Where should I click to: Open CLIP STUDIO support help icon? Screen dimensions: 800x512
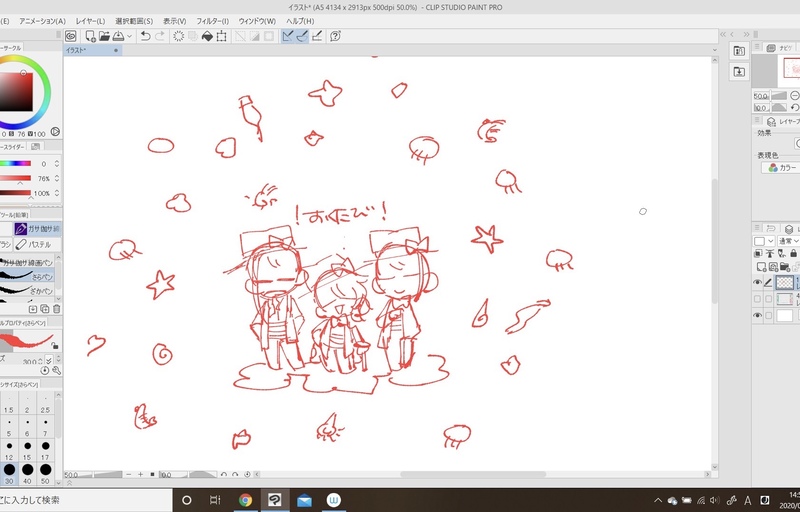pyautogui.click(x=335, y=36)
